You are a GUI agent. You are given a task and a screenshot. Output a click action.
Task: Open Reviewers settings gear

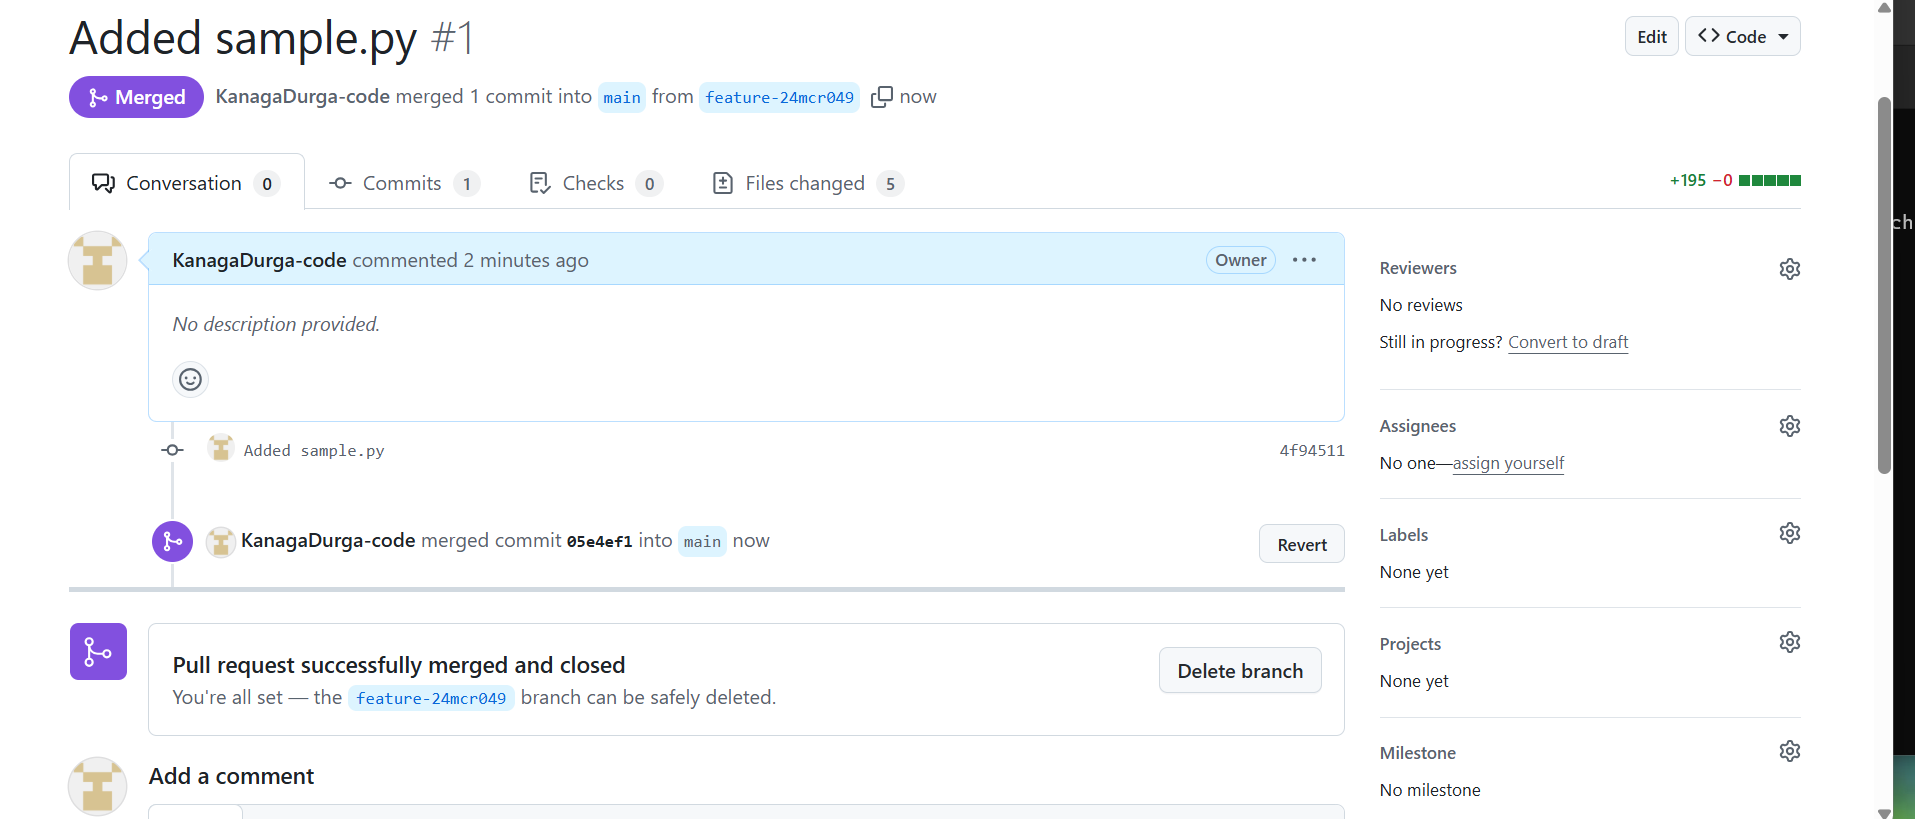tap(1789, 269)
